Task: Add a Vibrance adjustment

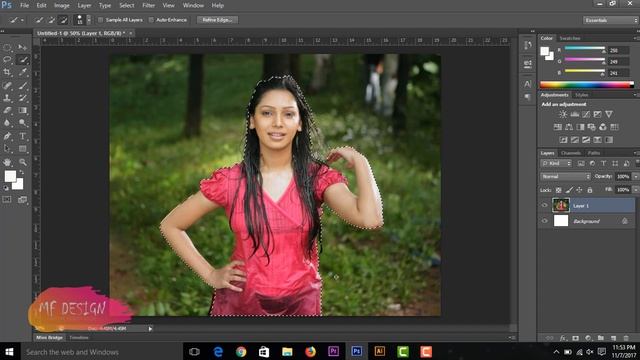Action: (609, 114)
